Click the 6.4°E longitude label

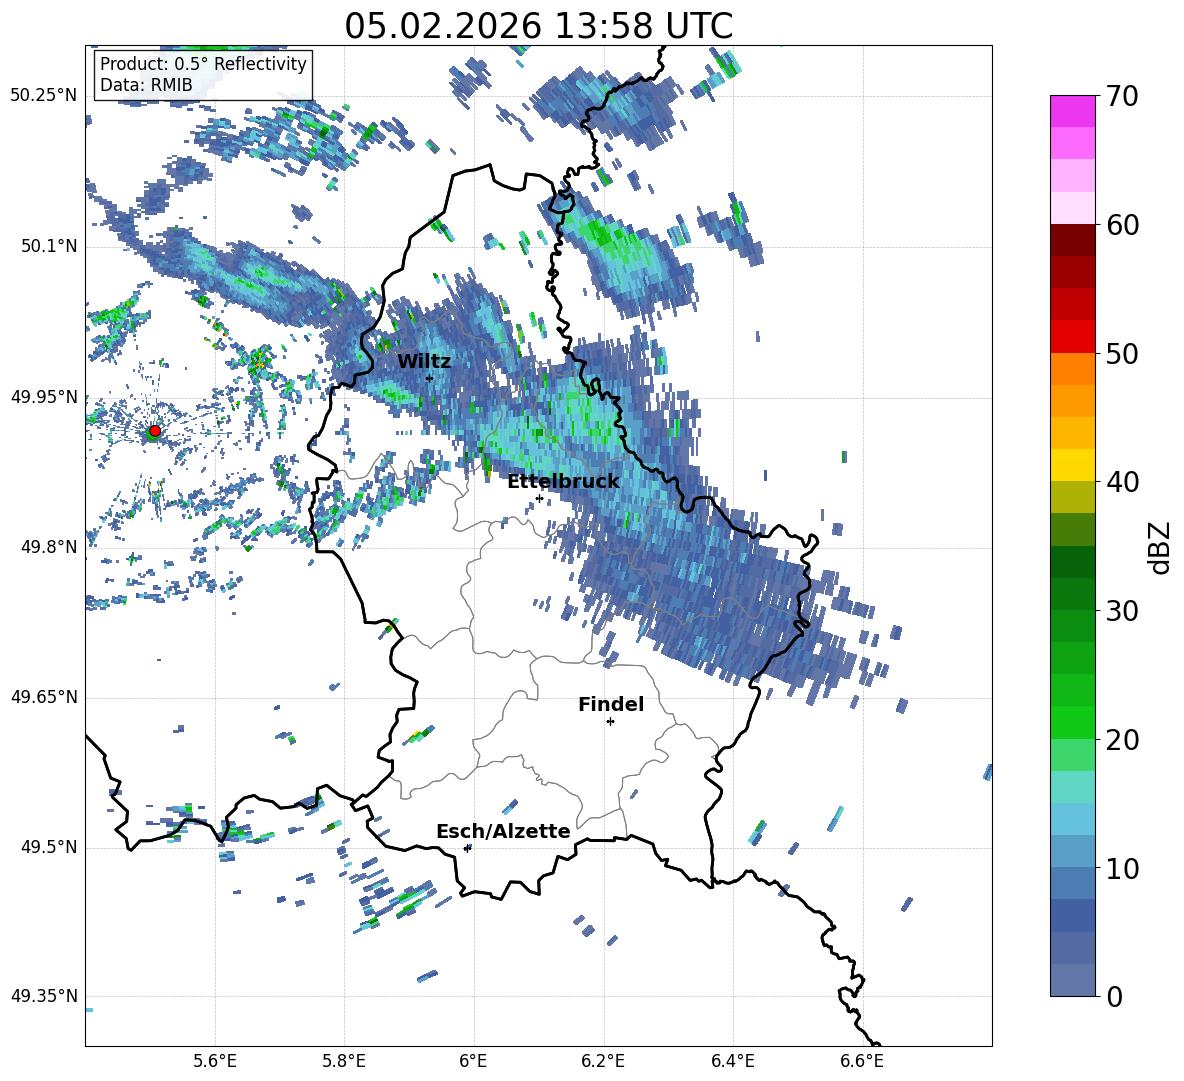(x=732, y=1061)
